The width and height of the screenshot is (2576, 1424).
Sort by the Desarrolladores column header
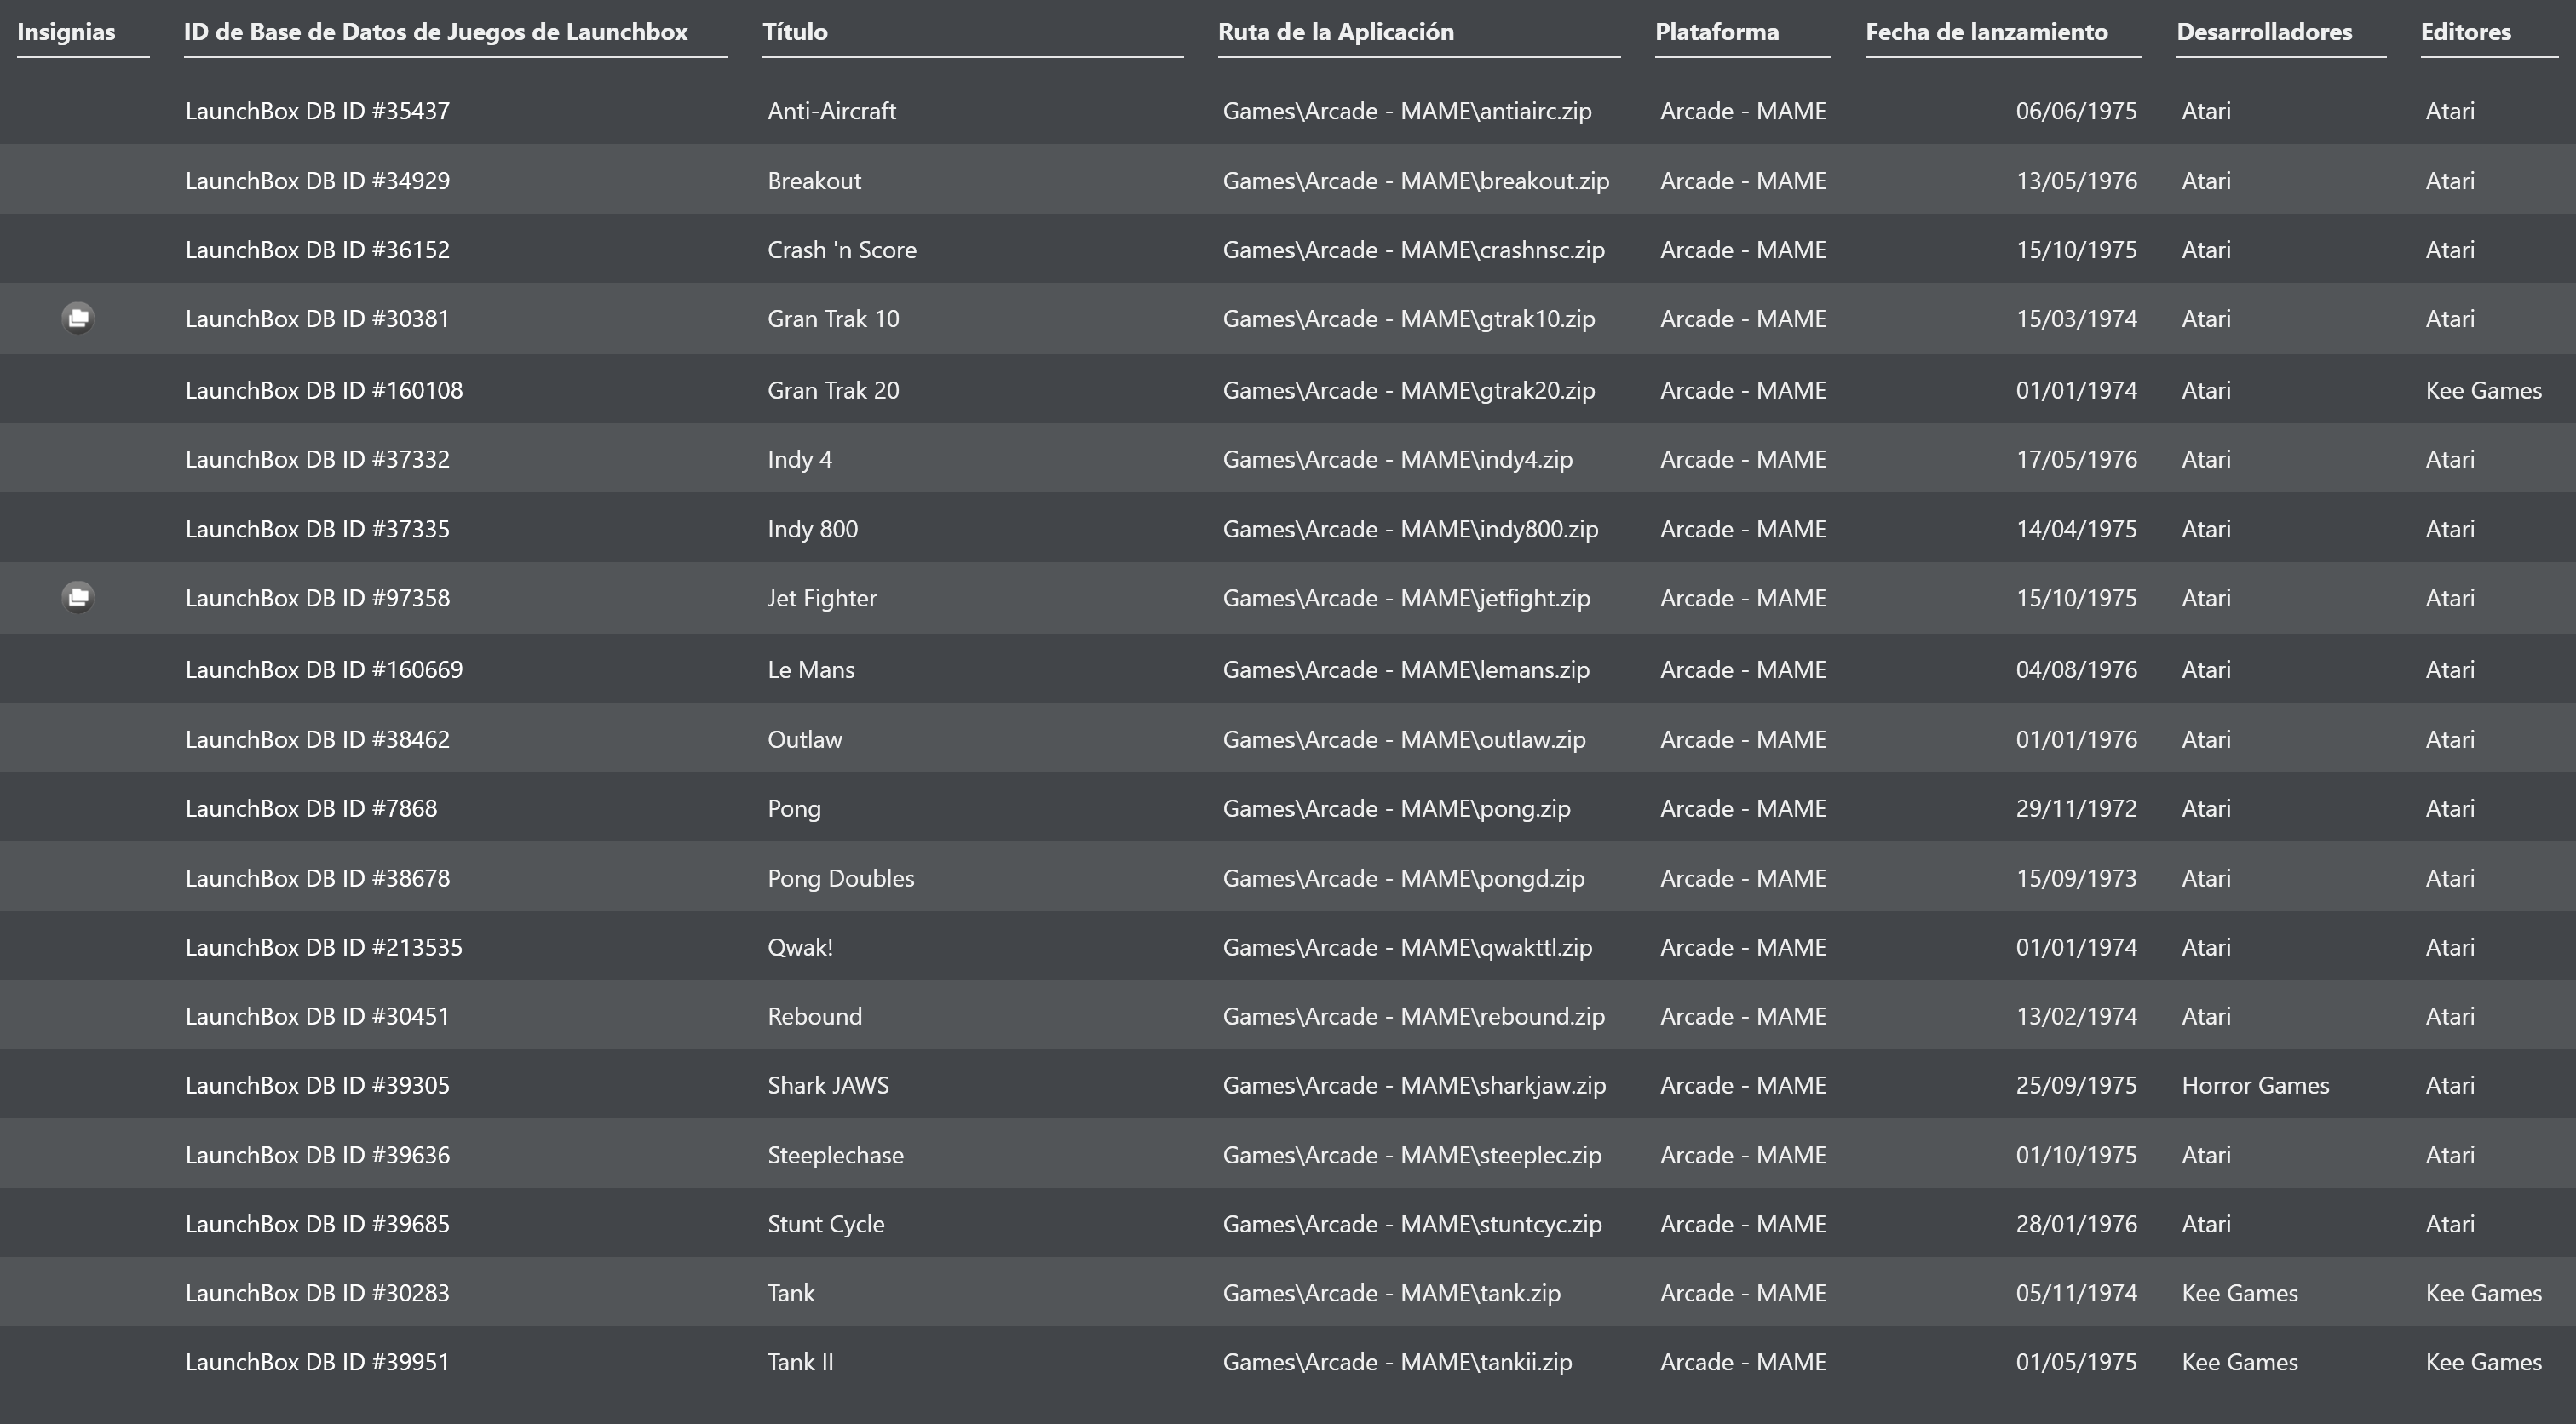(x=2264, y=32)
